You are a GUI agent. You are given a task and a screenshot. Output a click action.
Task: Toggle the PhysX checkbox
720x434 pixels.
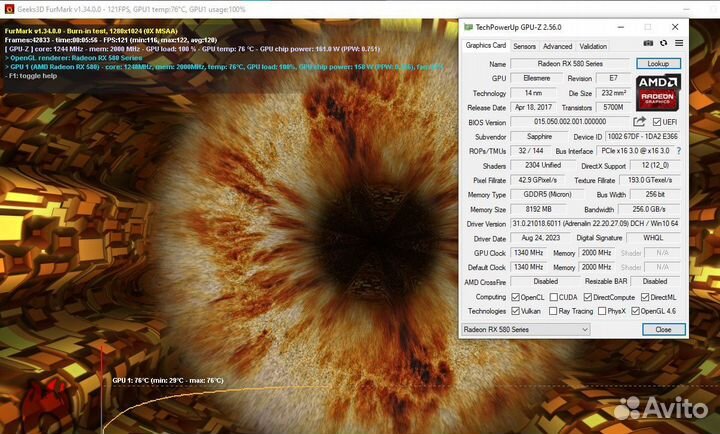point(602,311)
